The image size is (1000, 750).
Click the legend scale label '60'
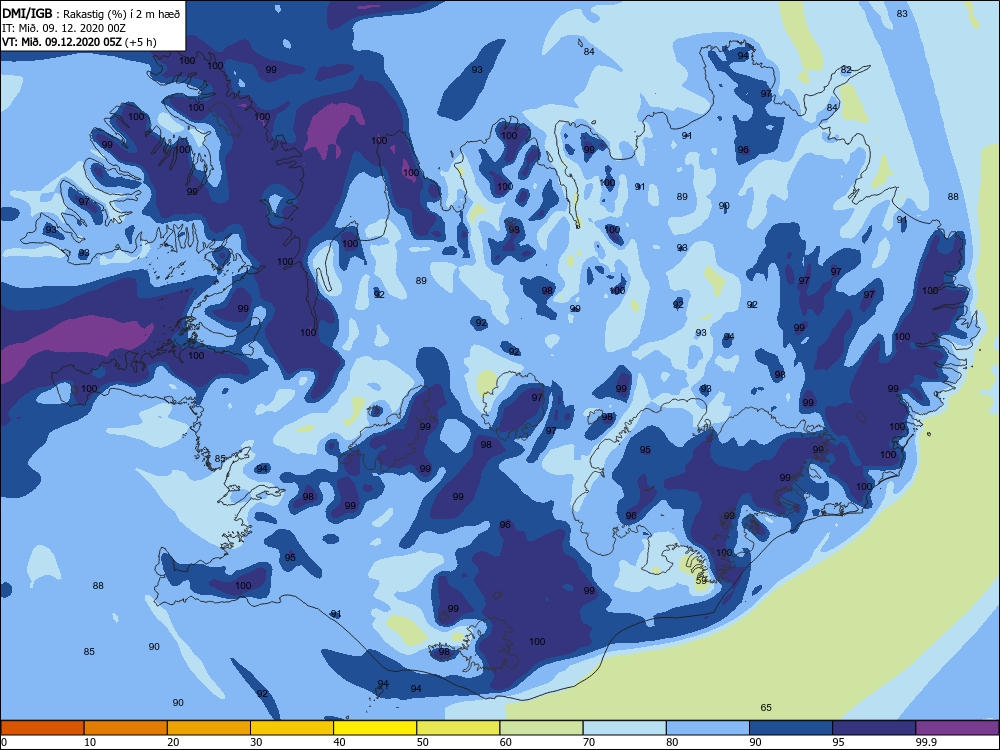tap(506, 742)
